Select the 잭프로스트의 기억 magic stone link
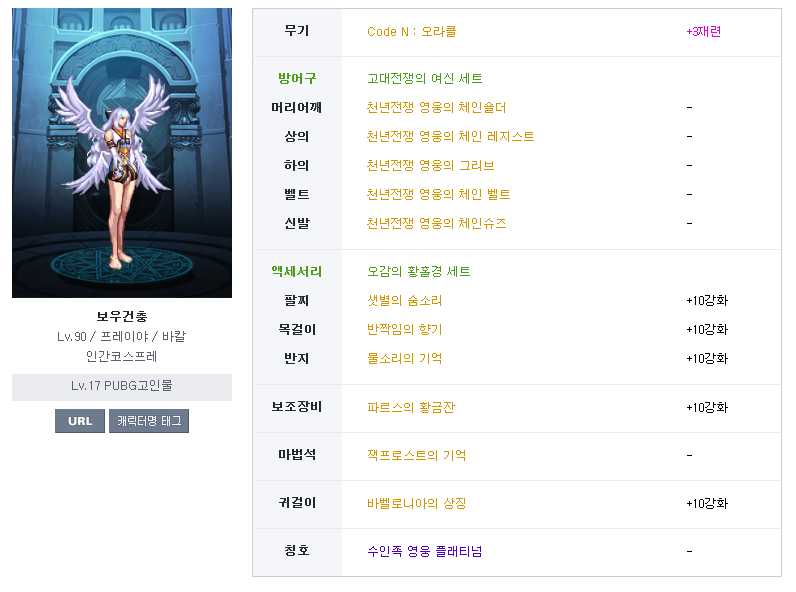Image resolution: width=796 pixels, height=592 pixels. [x=416, y=456]
